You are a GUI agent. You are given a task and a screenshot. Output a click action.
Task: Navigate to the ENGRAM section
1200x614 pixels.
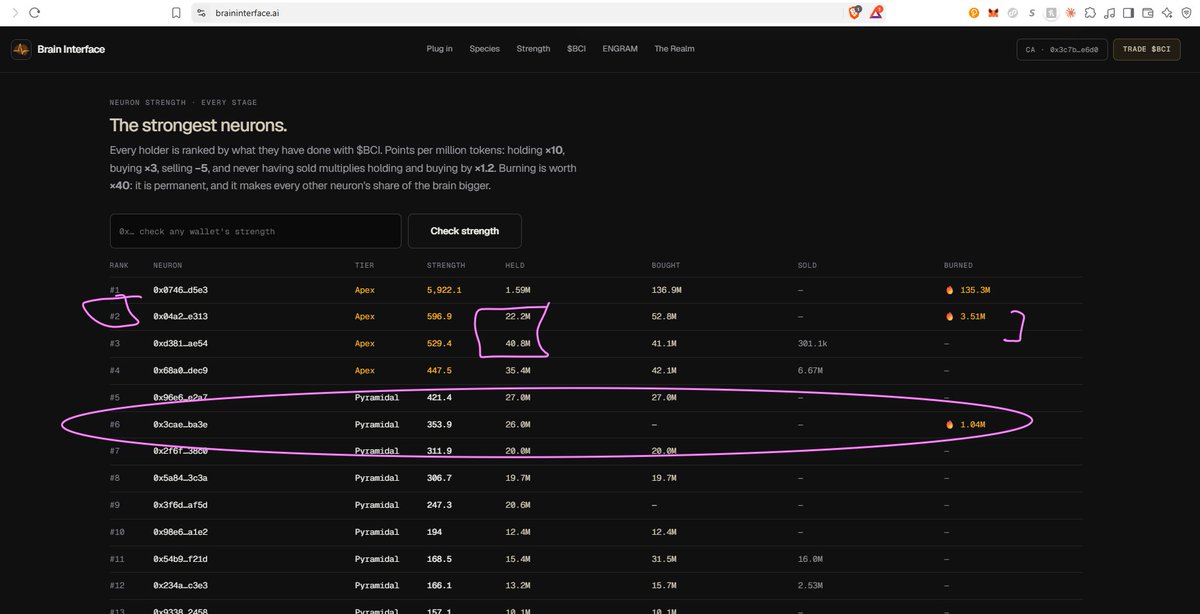tap(620, 49)
